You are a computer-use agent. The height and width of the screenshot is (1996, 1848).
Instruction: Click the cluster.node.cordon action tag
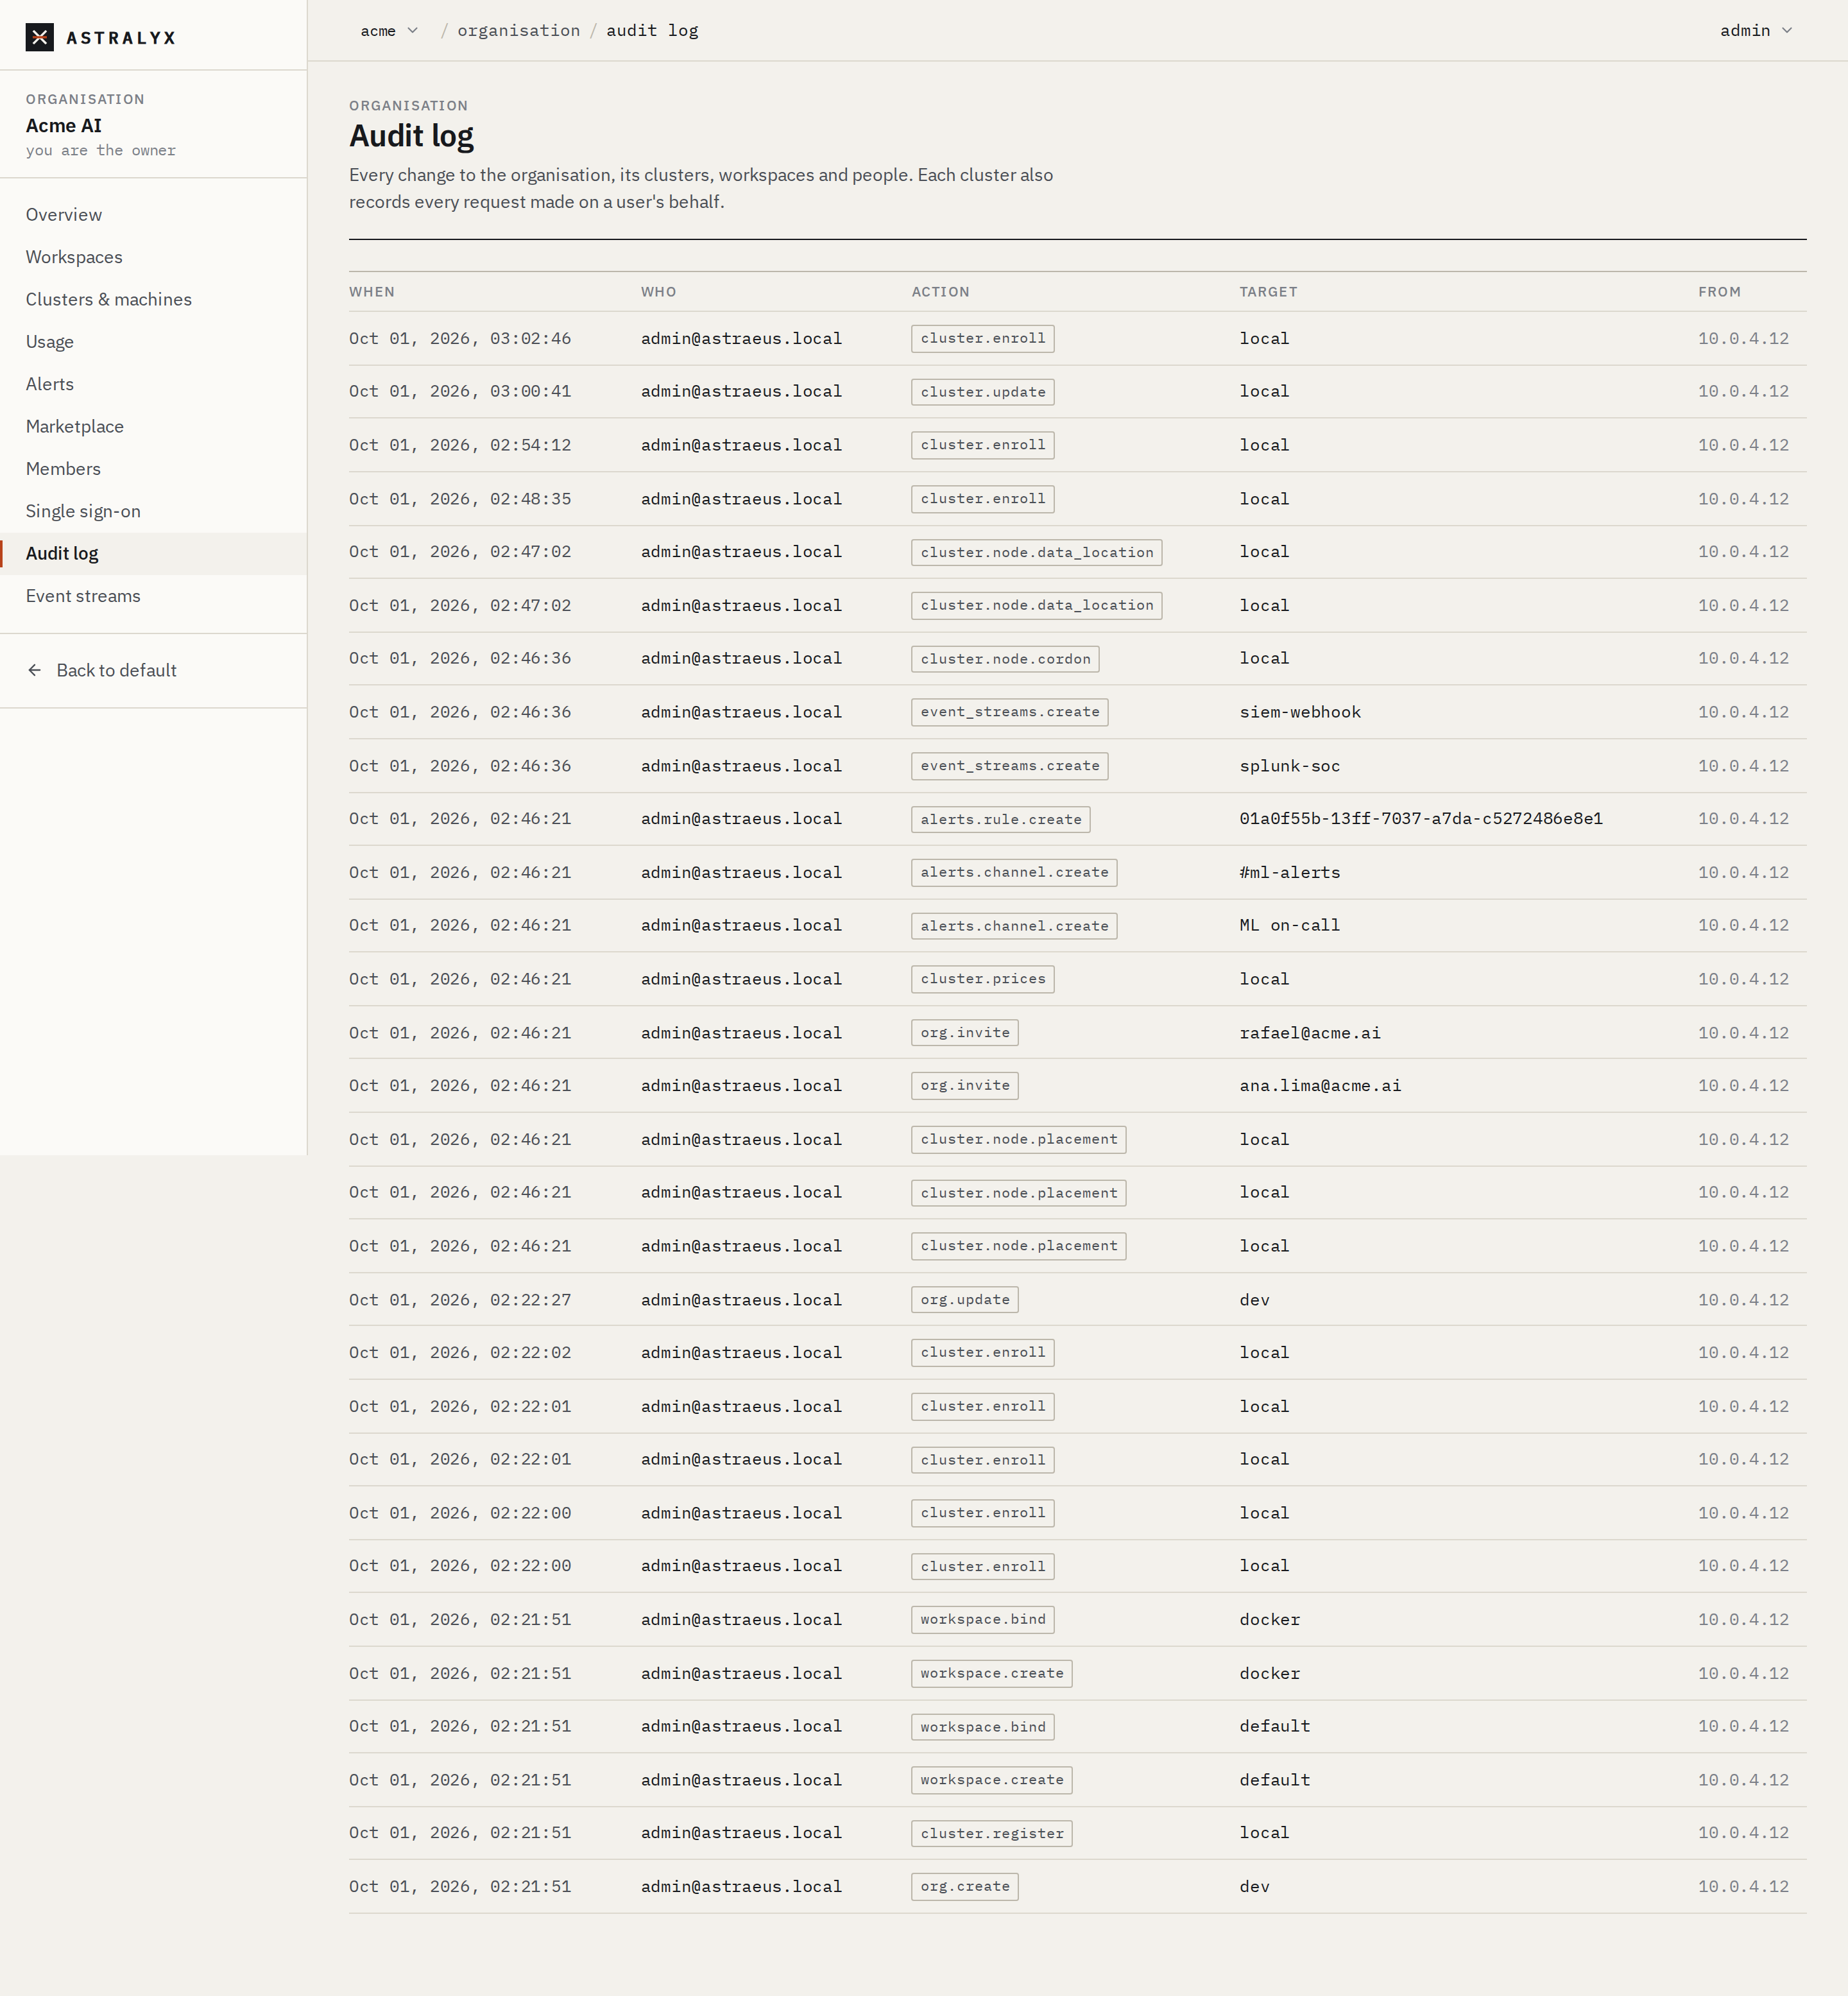1005,659
